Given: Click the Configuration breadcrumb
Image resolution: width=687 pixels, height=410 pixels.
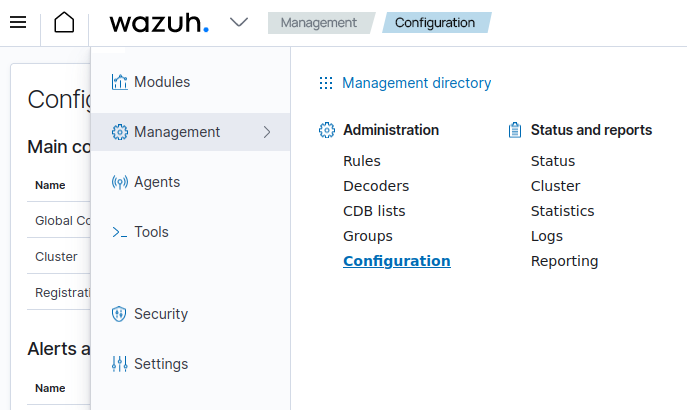Looking at the screenshot, I should [x=435, y=23].
